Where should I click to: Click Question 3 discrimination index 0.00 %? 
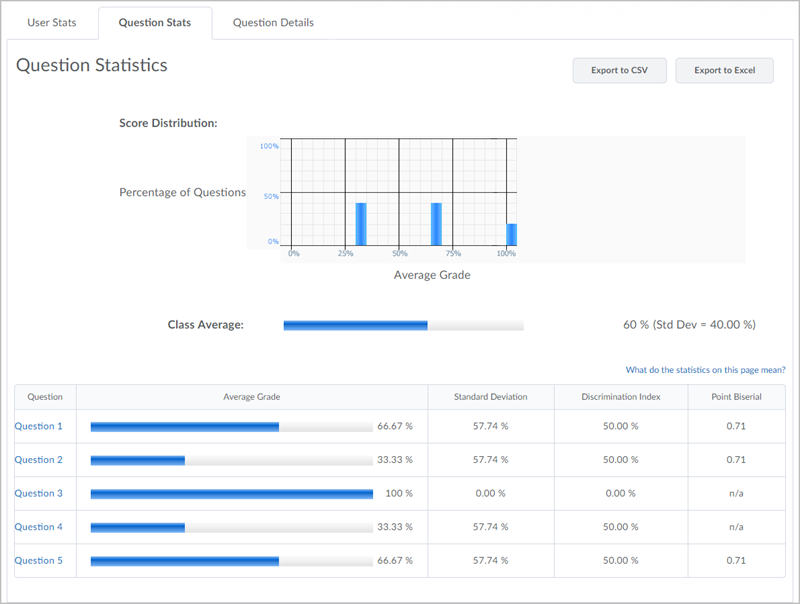coord(620,493)
